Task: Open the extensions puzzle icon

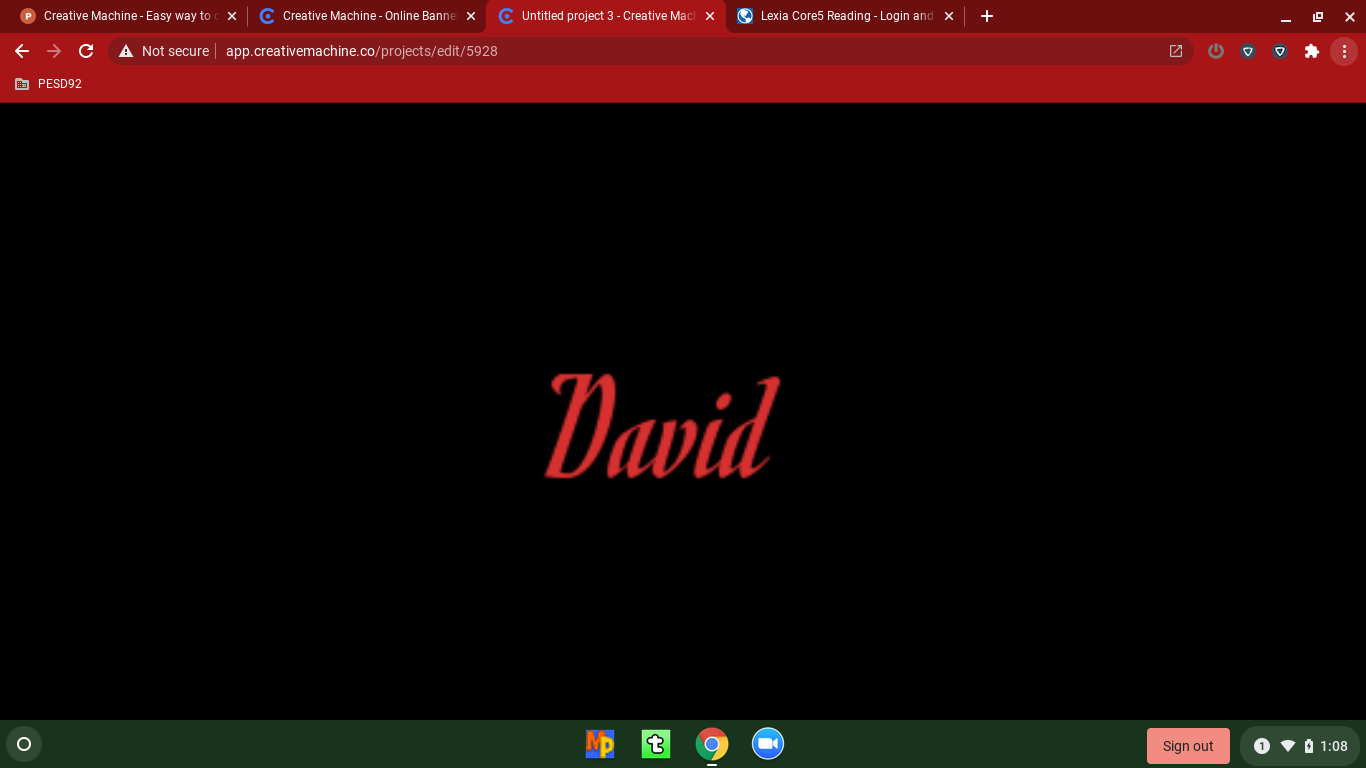Action: click(1312, 51)
